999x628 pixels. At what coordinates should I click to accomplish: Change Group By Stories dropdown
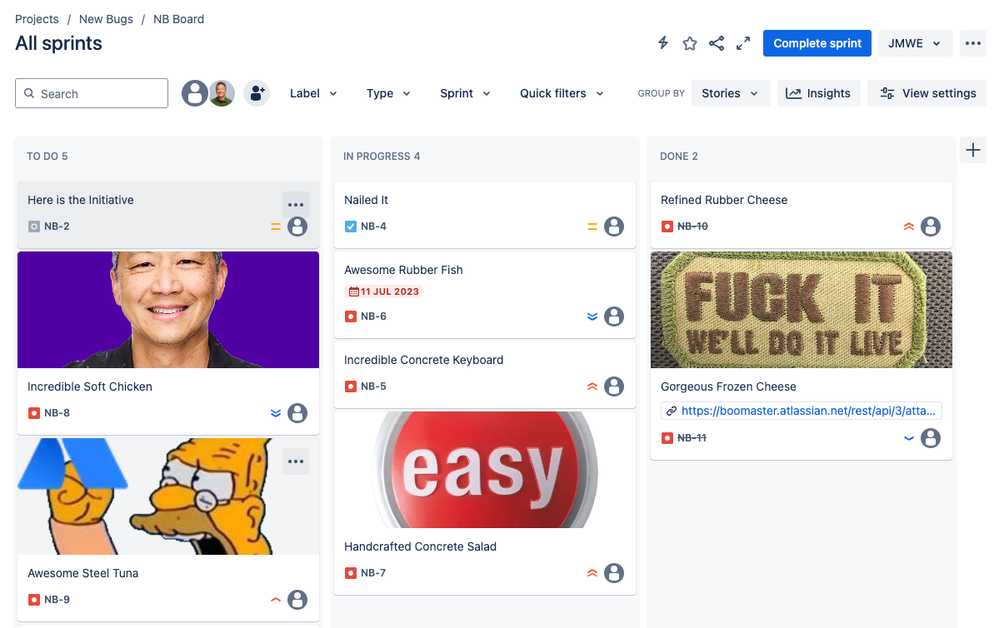(730, 94)
